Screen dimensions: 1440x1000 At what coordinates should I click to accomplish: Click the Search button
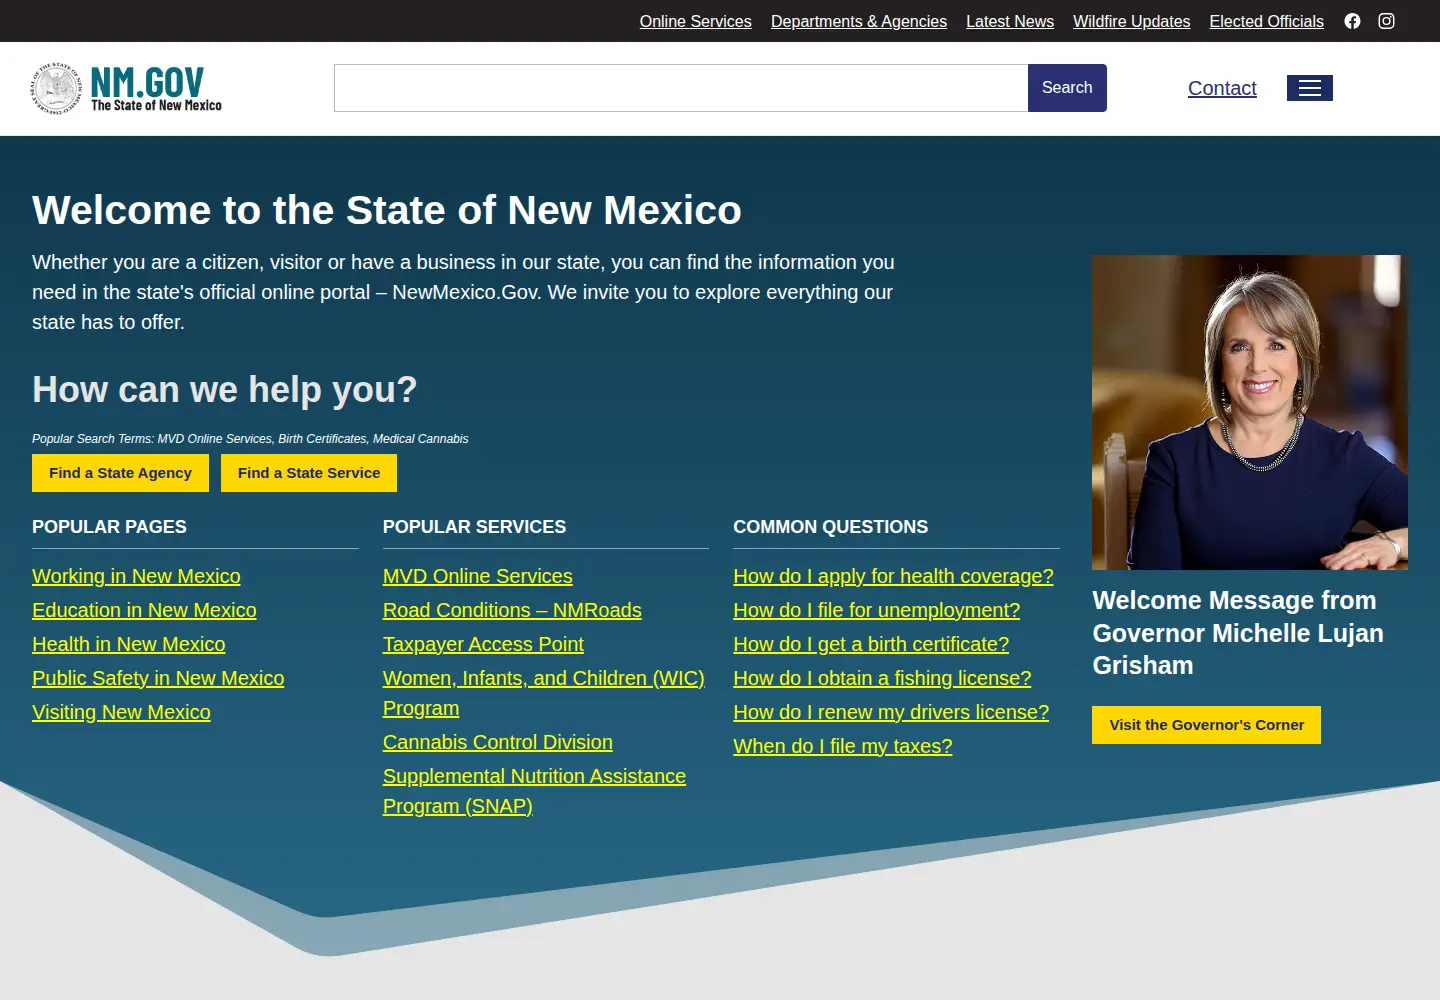(x=1067, y=88)
